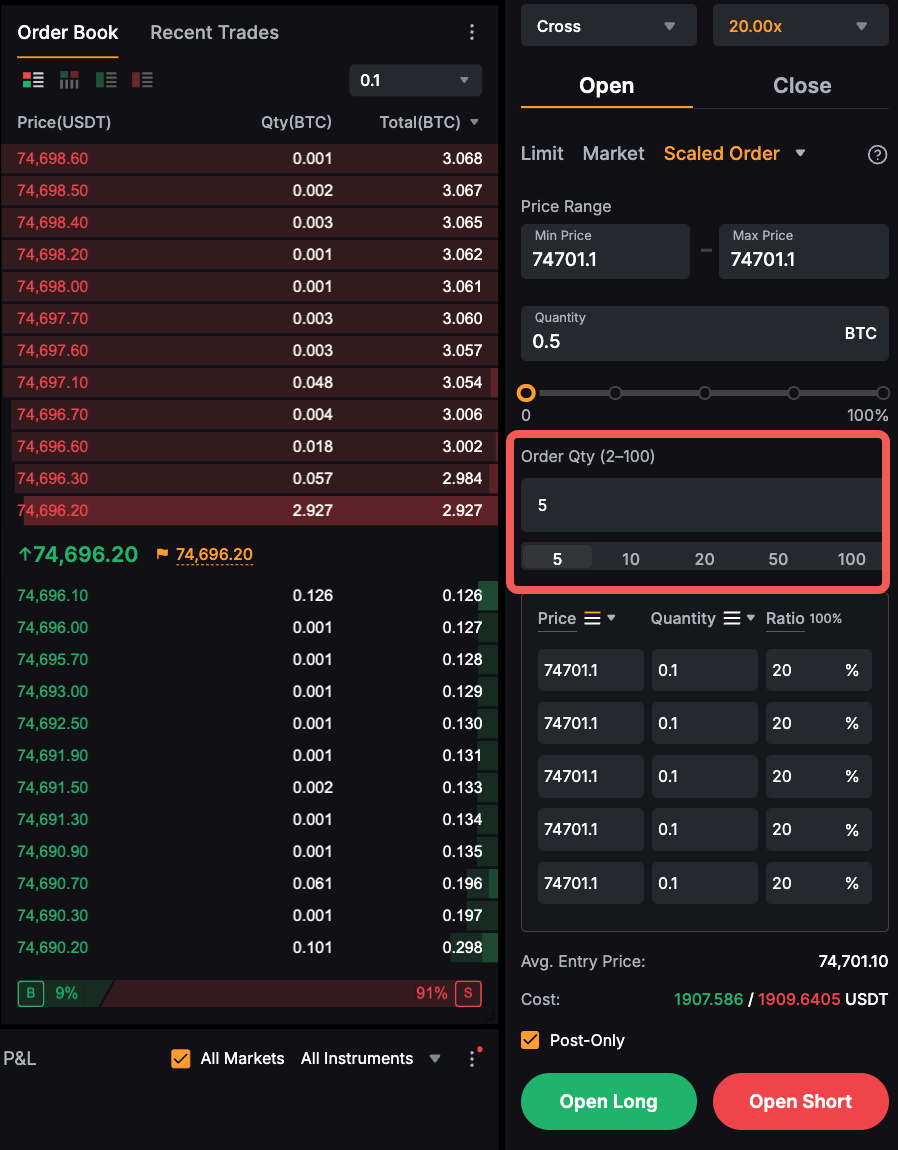
Task: Open Order Book three-dot options menu
Action: [472, 33]
